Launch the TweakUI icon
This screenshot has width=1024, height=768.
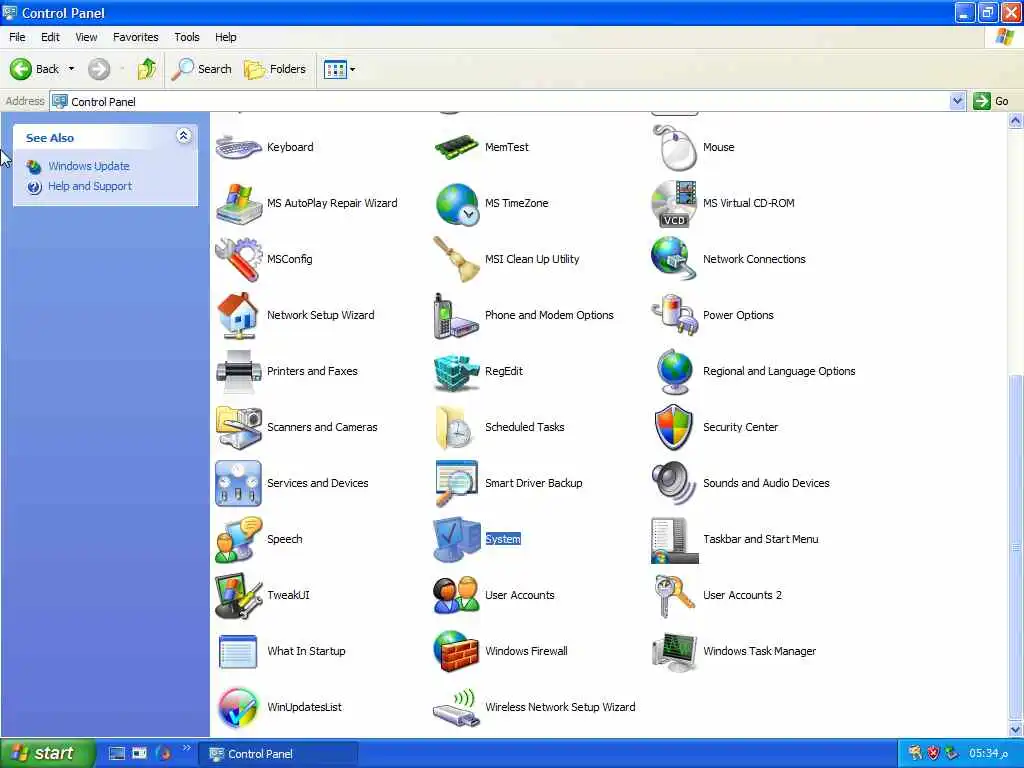point(238,596)
